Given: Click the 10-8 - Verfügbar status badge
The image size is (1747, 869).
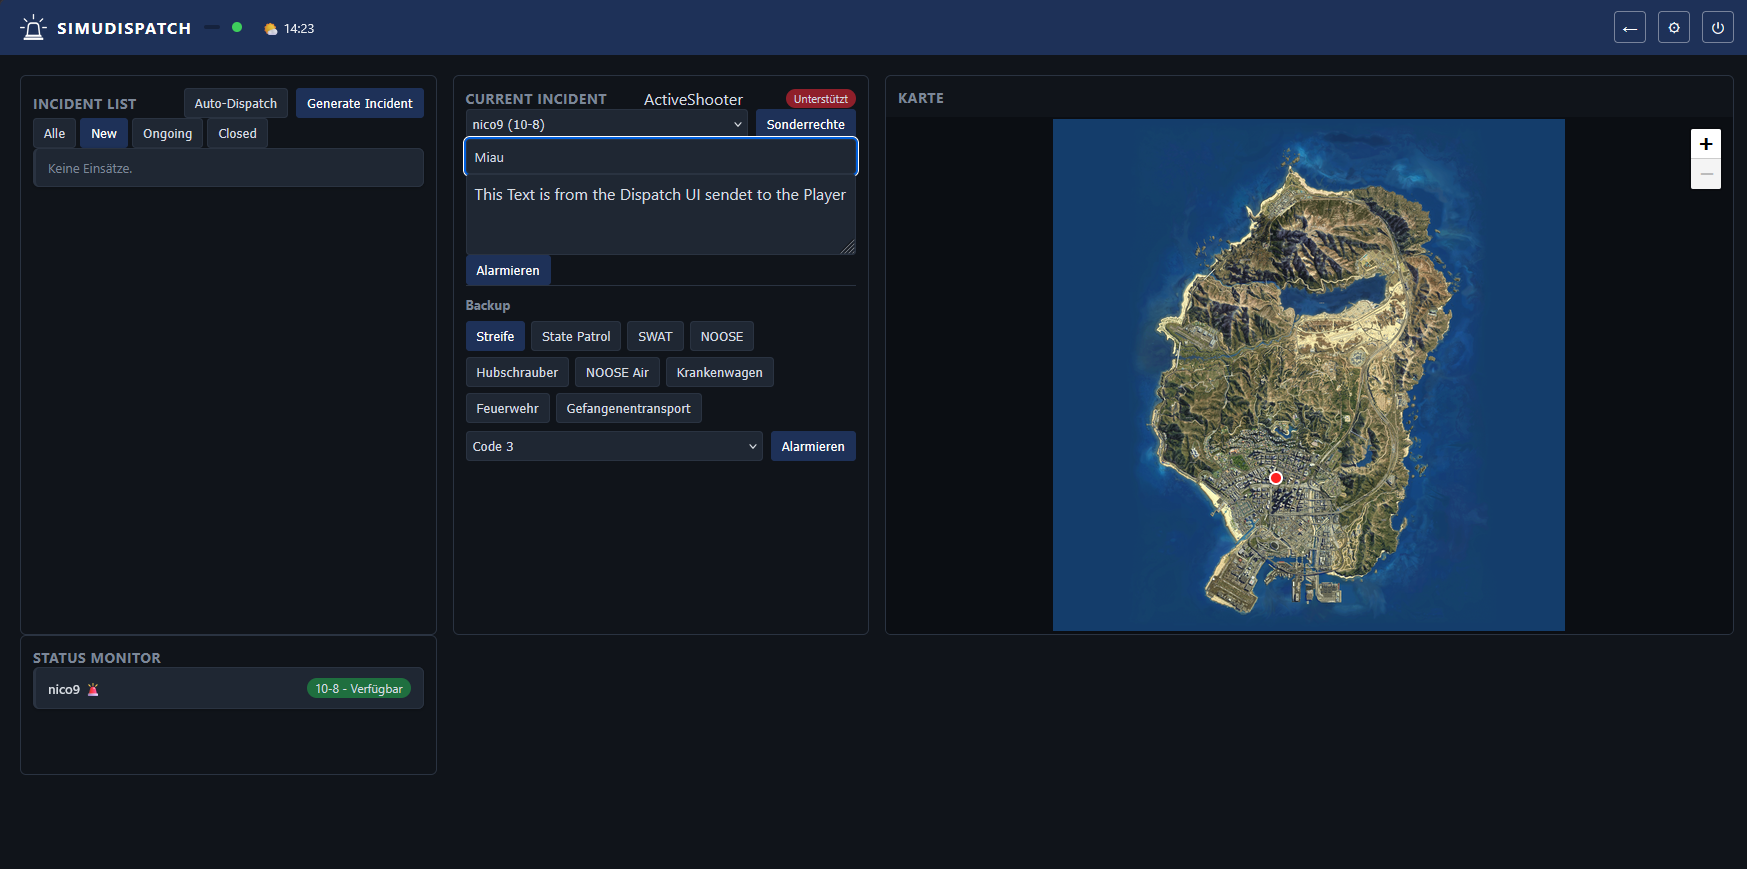Looking at the screenshot, I should (359, 689).
